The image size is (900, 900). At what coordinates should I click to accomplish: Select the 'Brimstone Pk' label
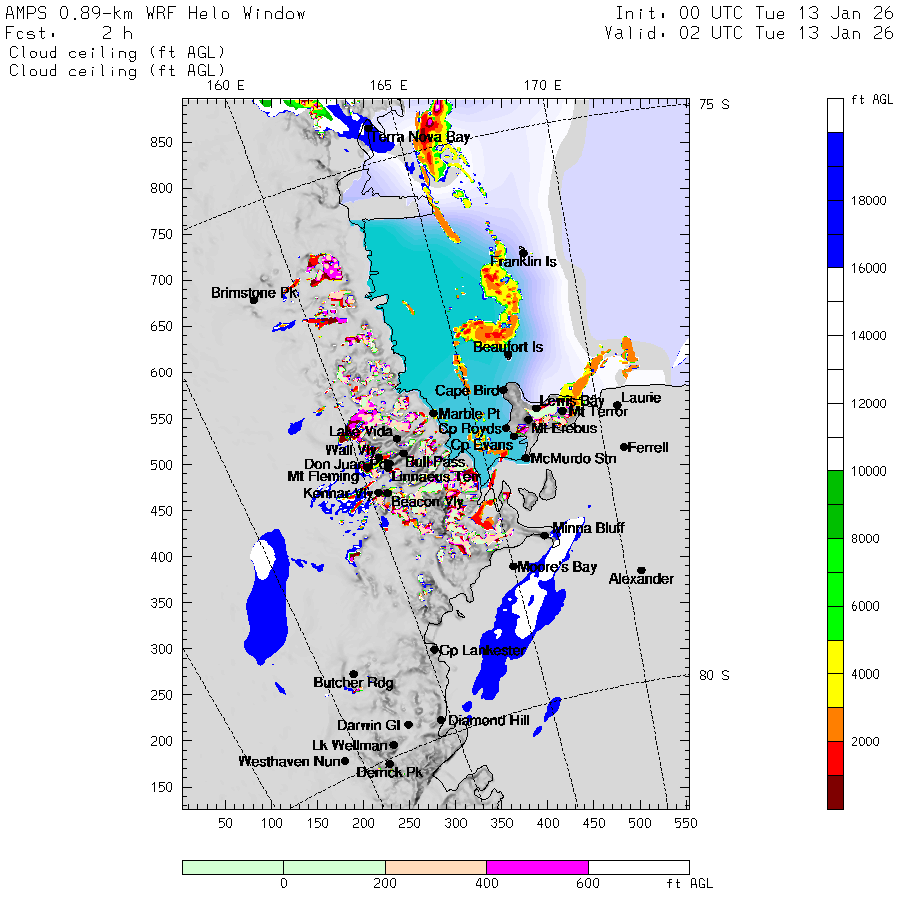click(x=254, y=293)
